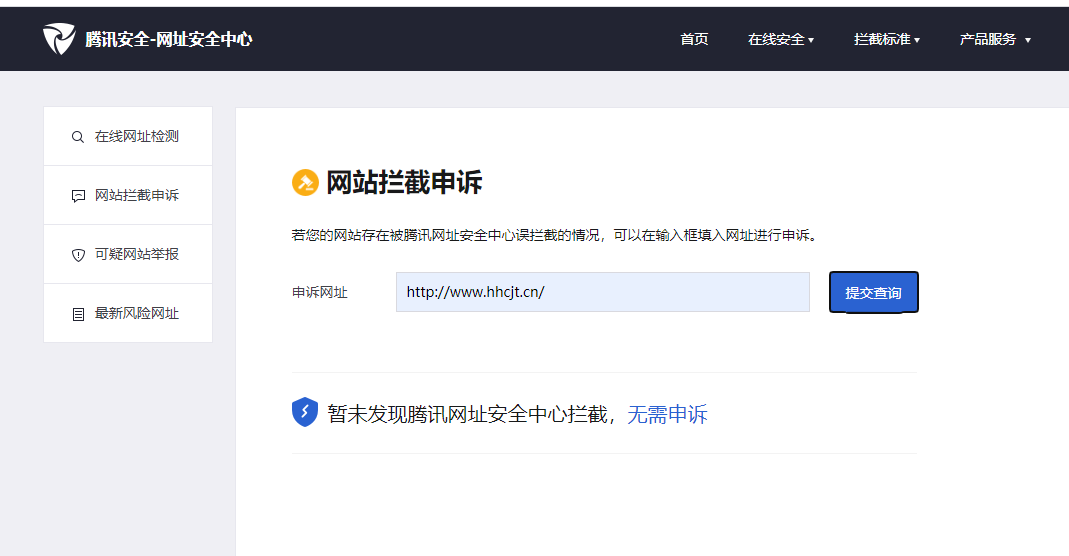Click the 腾讯安全-网址安全中心 site title
1069x556 pixels.
pos(168,40)
